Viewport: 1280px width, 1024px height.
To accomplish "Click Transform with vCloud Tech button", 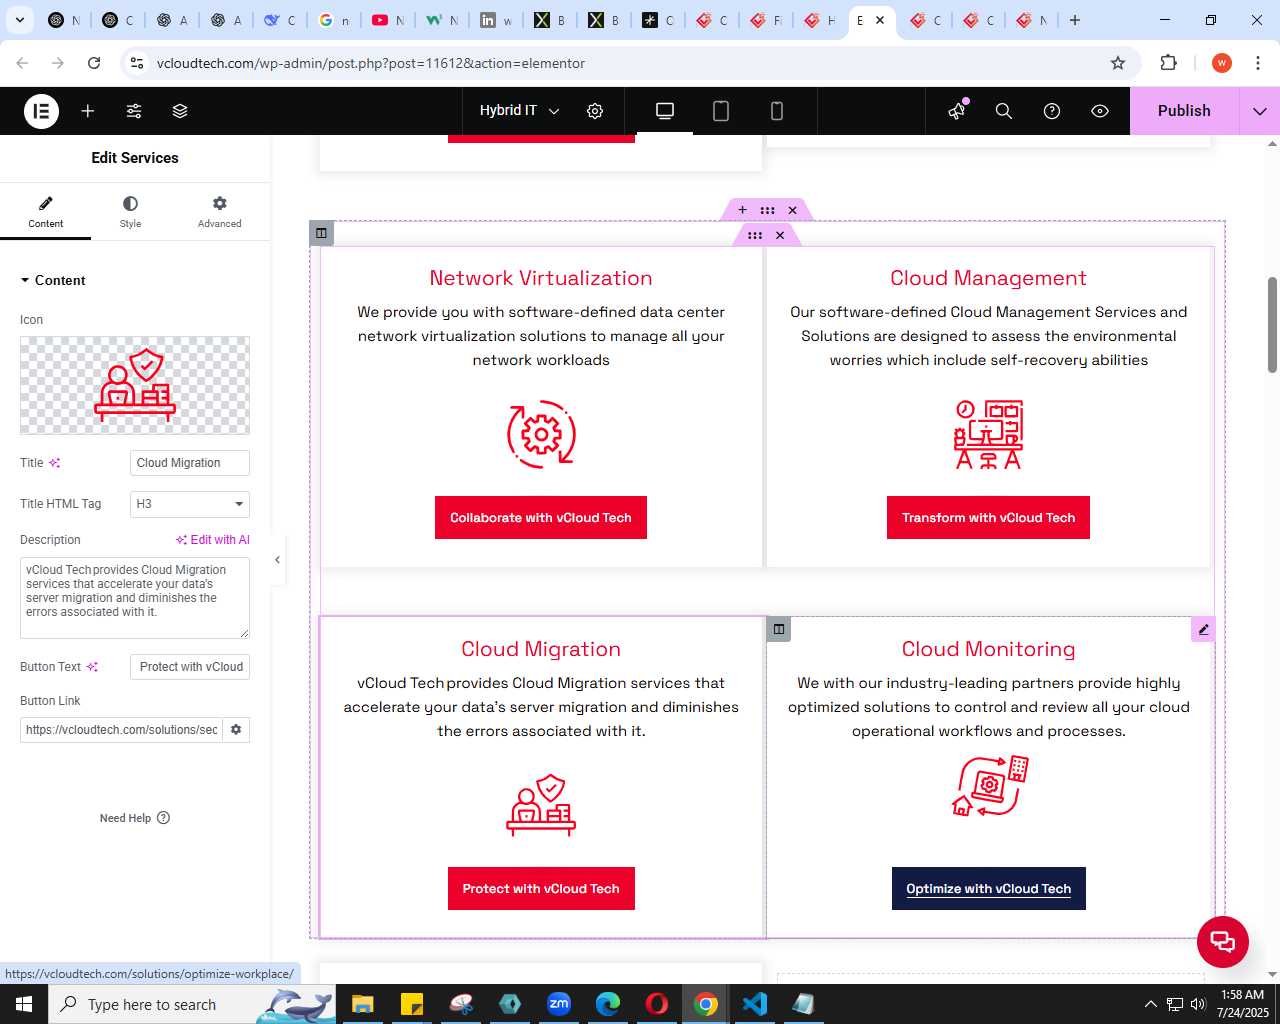I will pyautogui.click(x=988, y=518).
